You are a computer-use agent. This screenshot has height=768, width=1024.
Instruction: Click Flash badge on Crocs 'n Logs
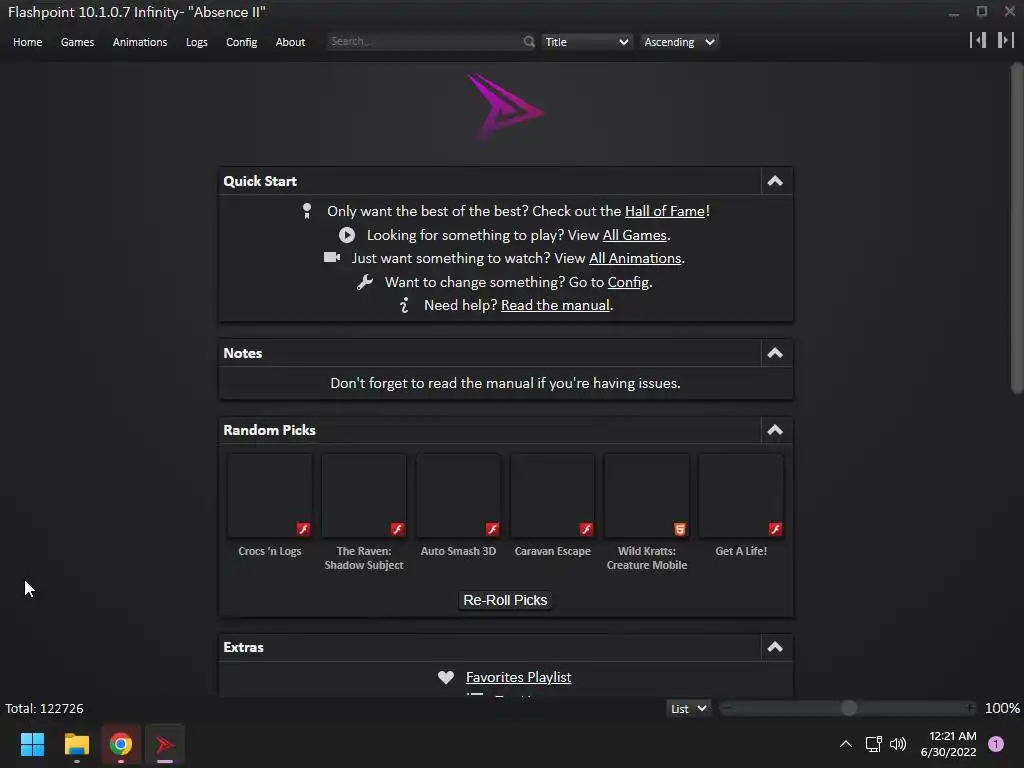[x=303, y=529]
